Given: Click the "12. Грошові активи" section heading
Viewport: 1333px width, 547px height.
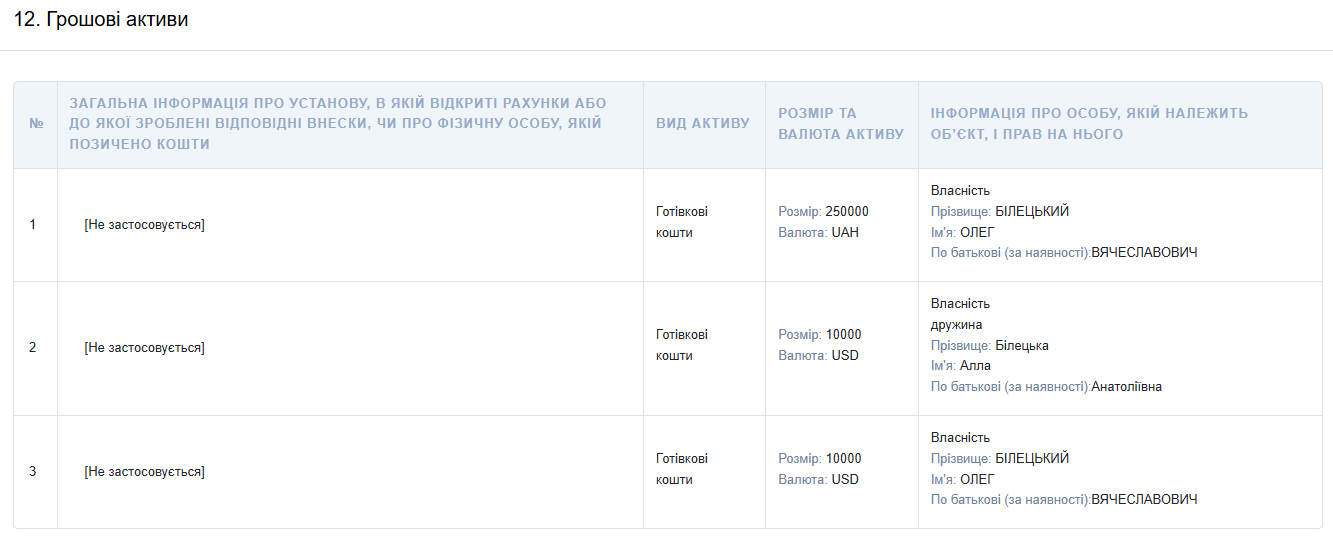Looking at the screenshot, I should pos(101,20).
